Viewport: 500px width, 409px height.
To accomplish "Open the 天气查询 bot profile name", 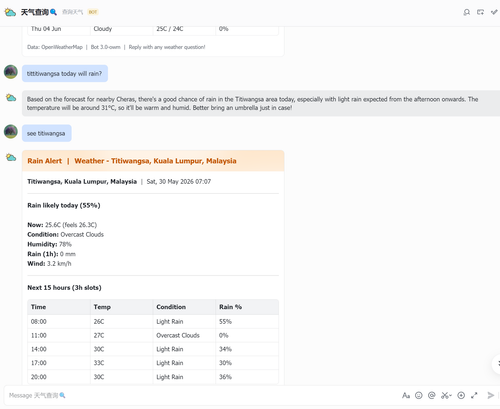I will click(x=35, y=12).
